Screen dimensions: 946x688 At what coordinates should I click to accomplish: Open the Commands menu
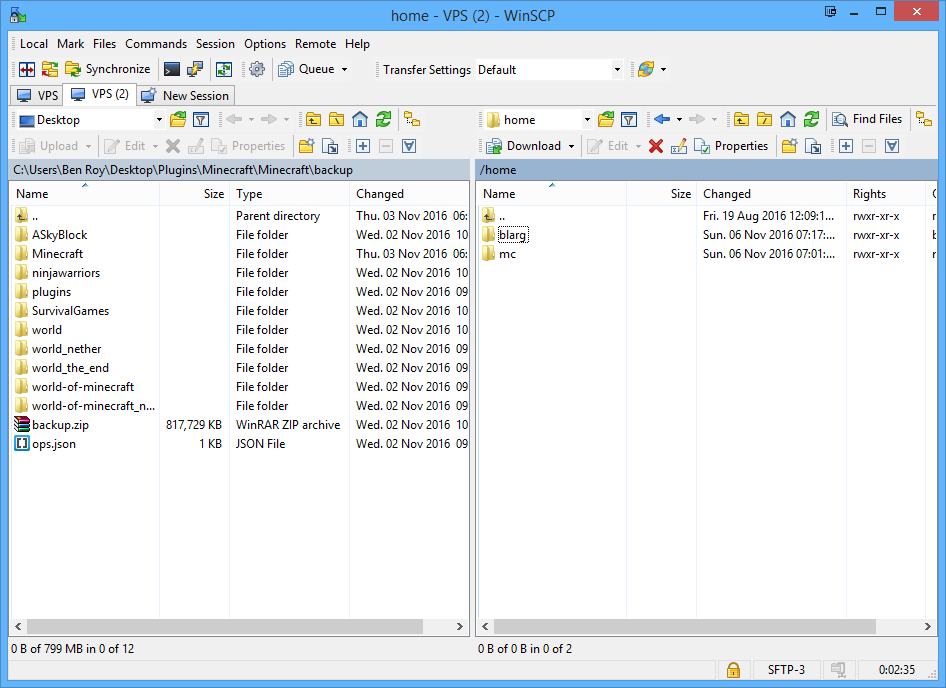(x=156, y=44)
